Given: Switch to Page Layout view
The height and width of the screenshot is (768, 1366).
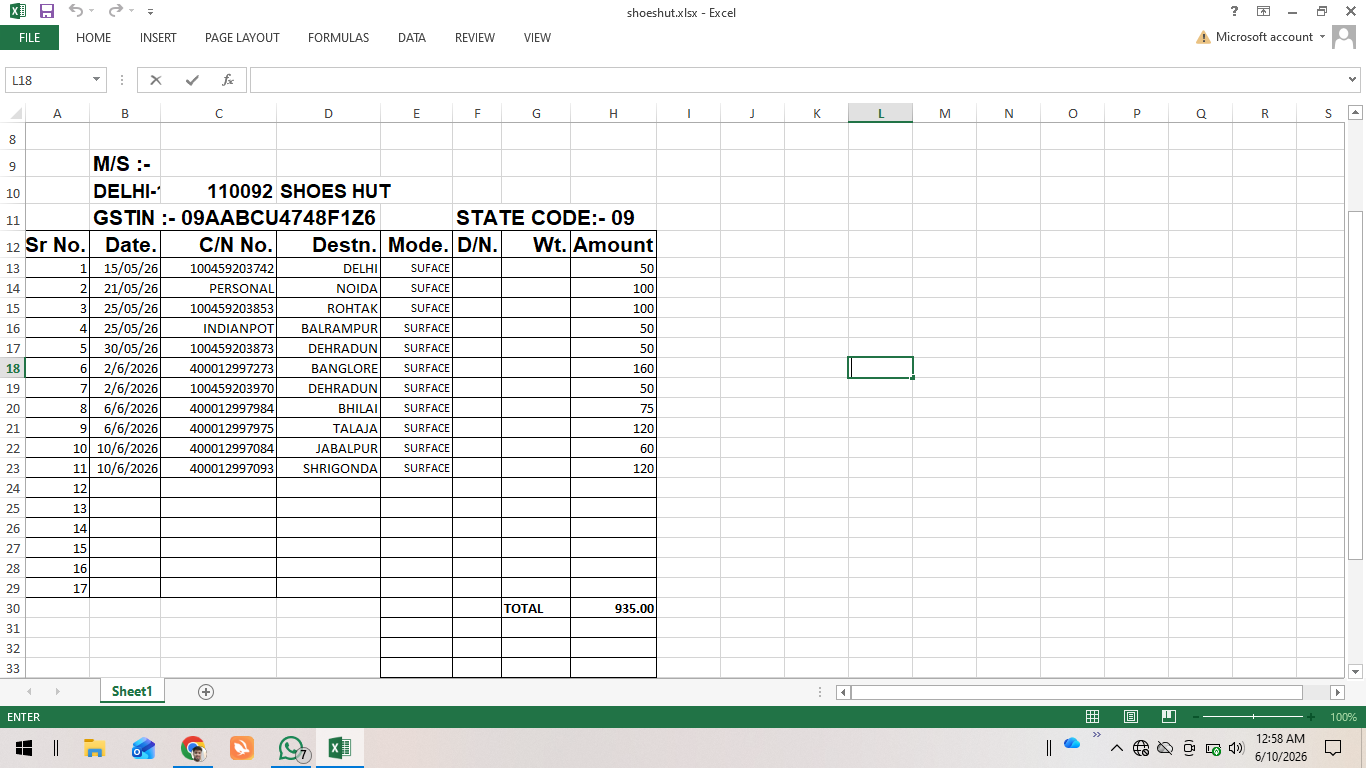Looking at the screenshot, I should [1131, 717].
